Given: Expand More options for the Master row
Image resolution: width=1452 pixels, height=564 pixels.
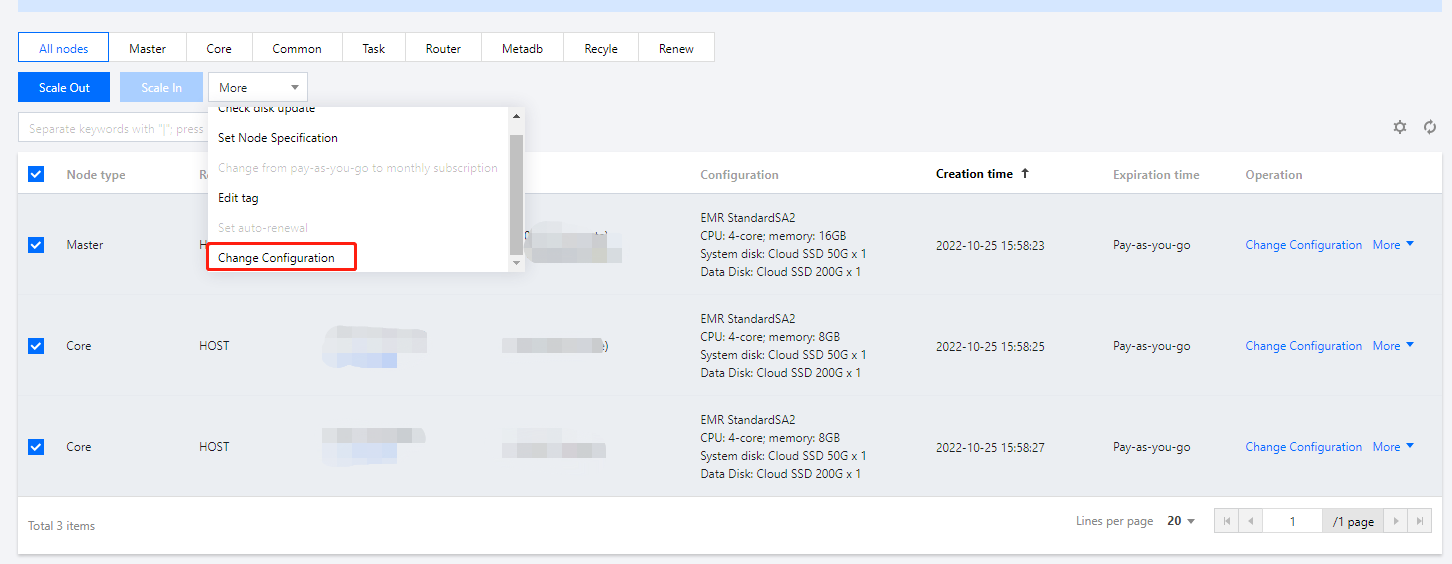Looking at the screenshot, I should 1393,245.
